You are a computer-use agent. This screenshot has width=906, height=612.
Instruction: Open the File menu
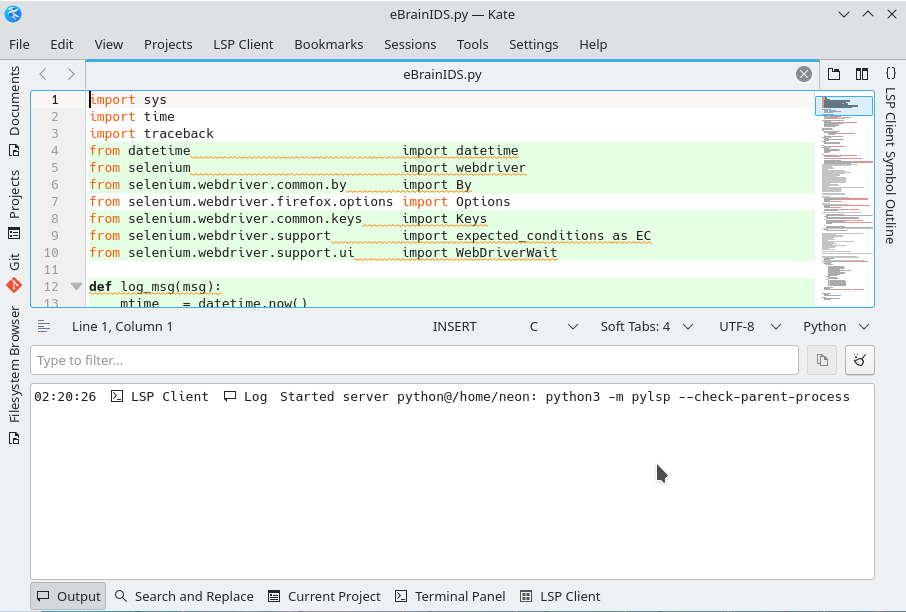pos(19,44)
